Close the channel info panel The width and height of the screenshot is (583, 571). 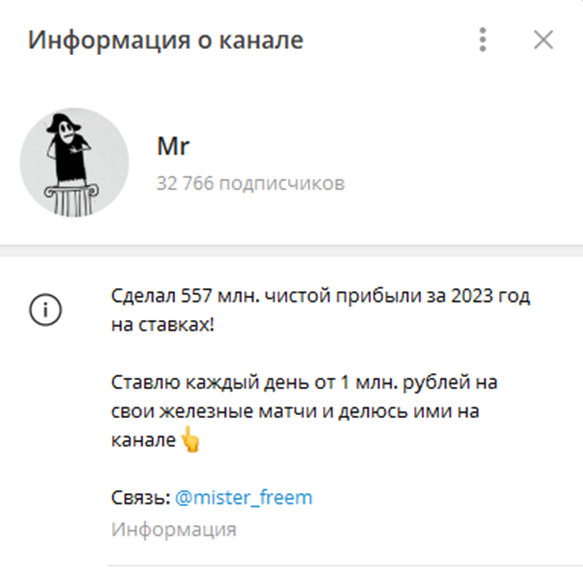pyautogui.click(x=543, y=39)
